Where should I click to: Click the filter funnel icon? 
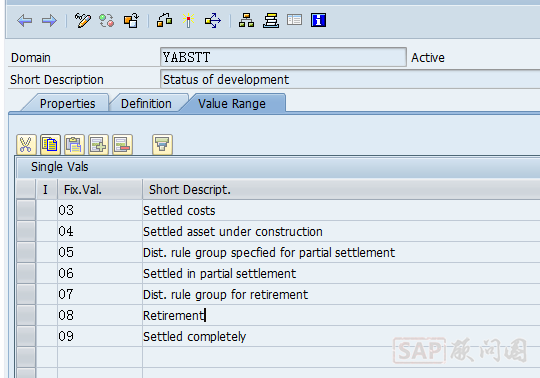pos(162,144)
